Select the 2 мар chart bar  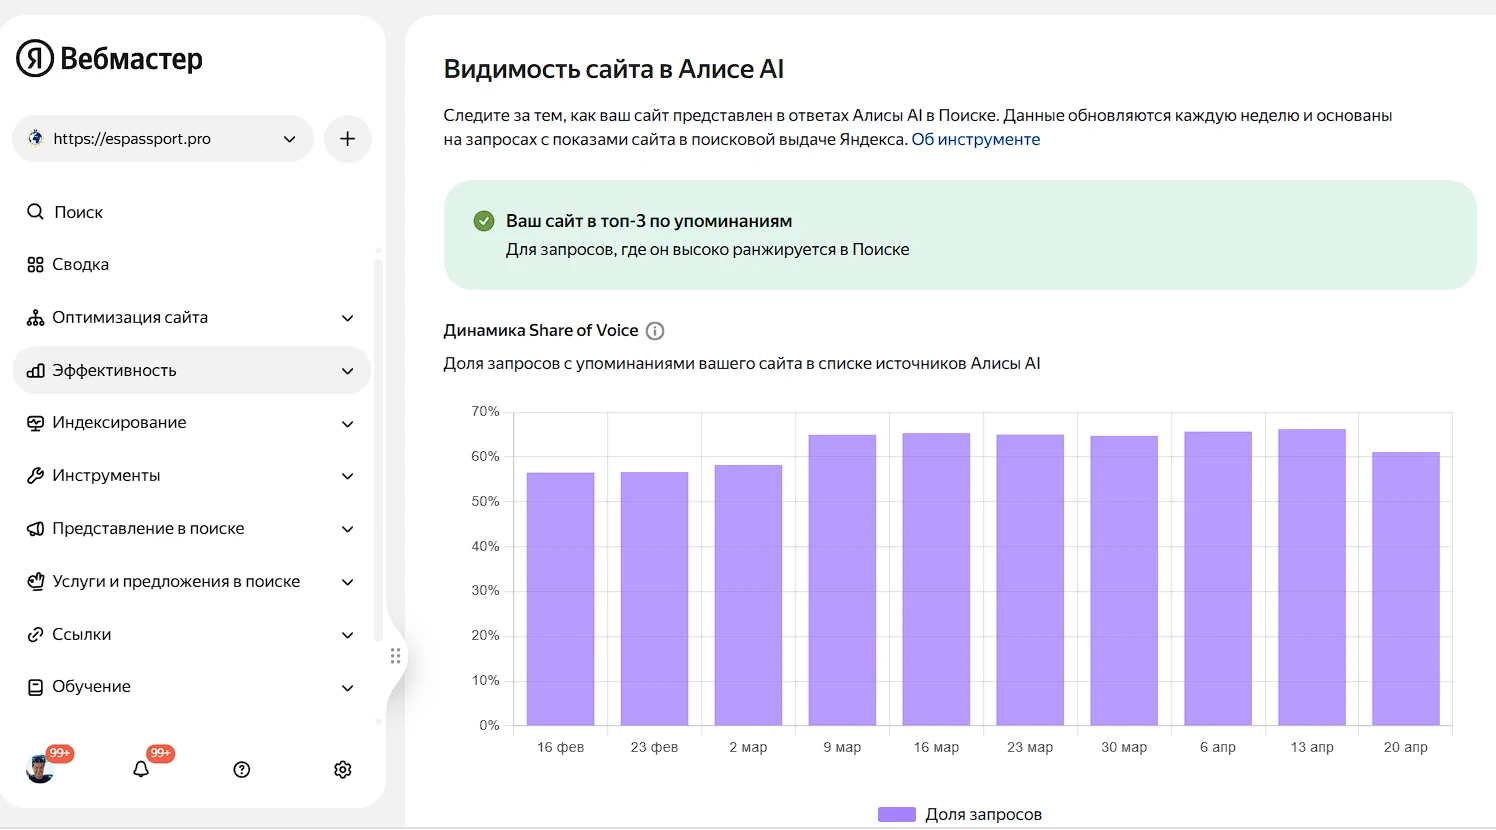pos(749,595)
